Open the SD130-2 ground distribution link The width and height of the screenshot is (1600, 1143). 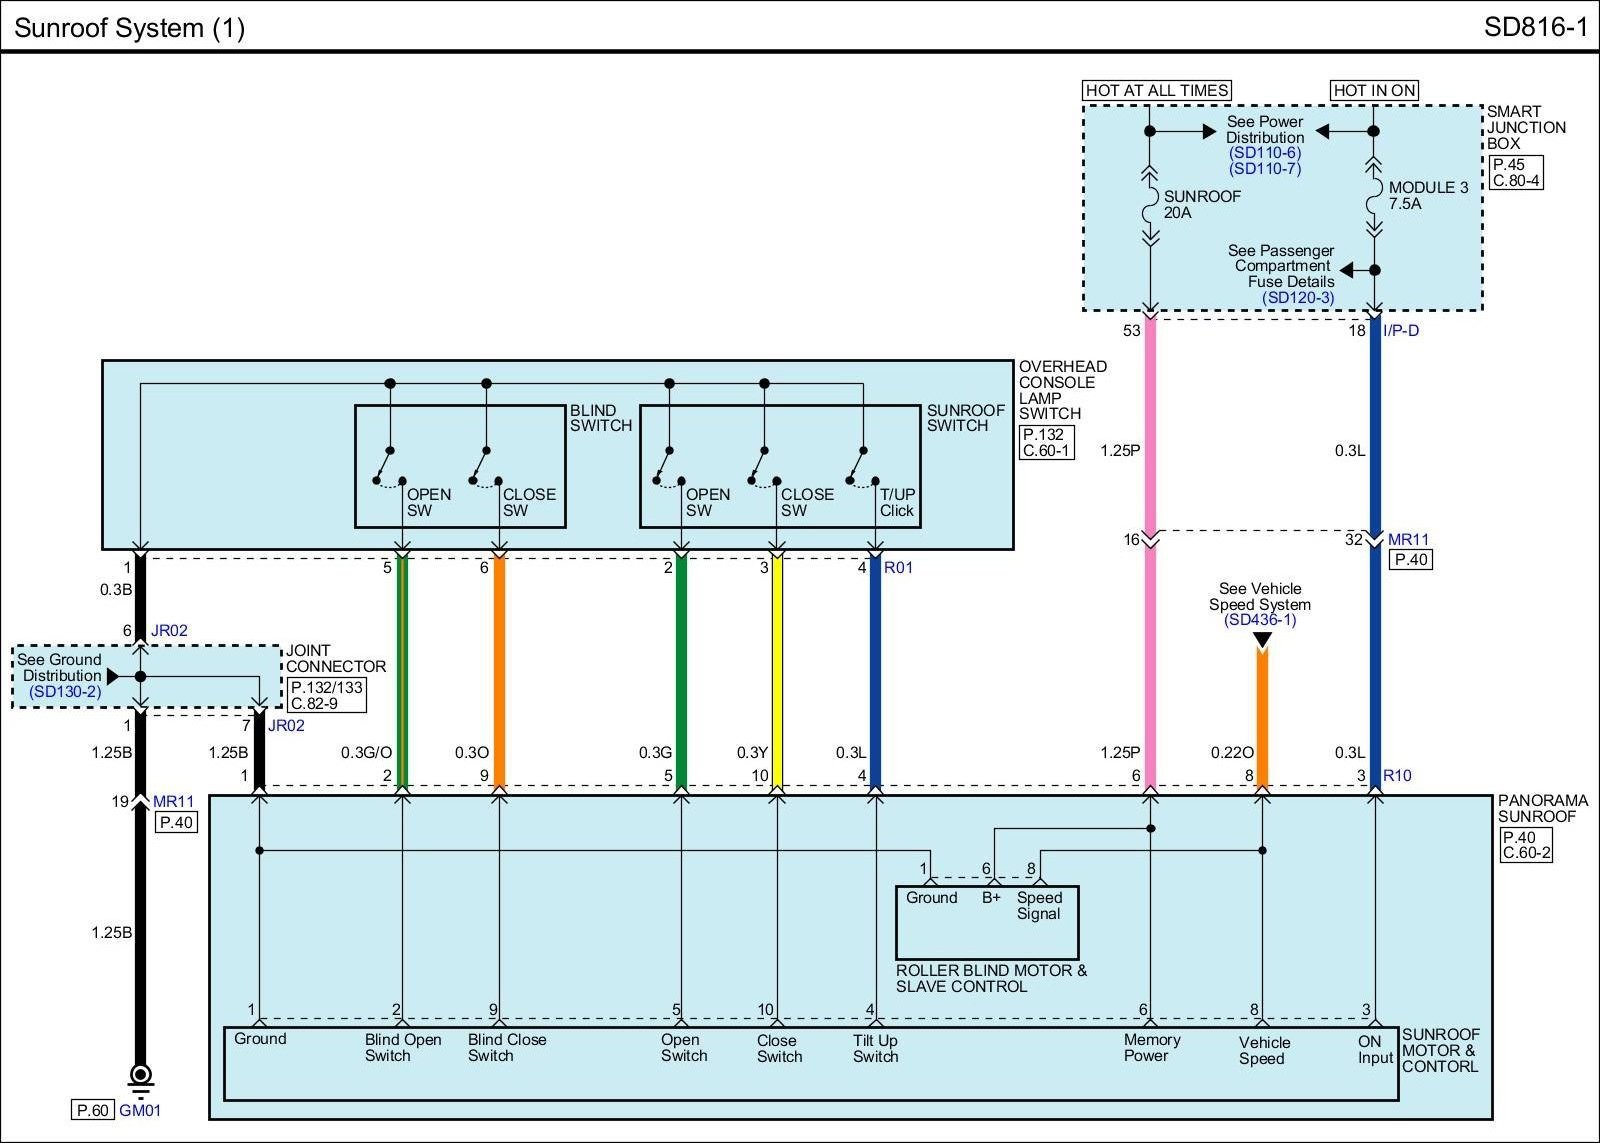[65, 692]
